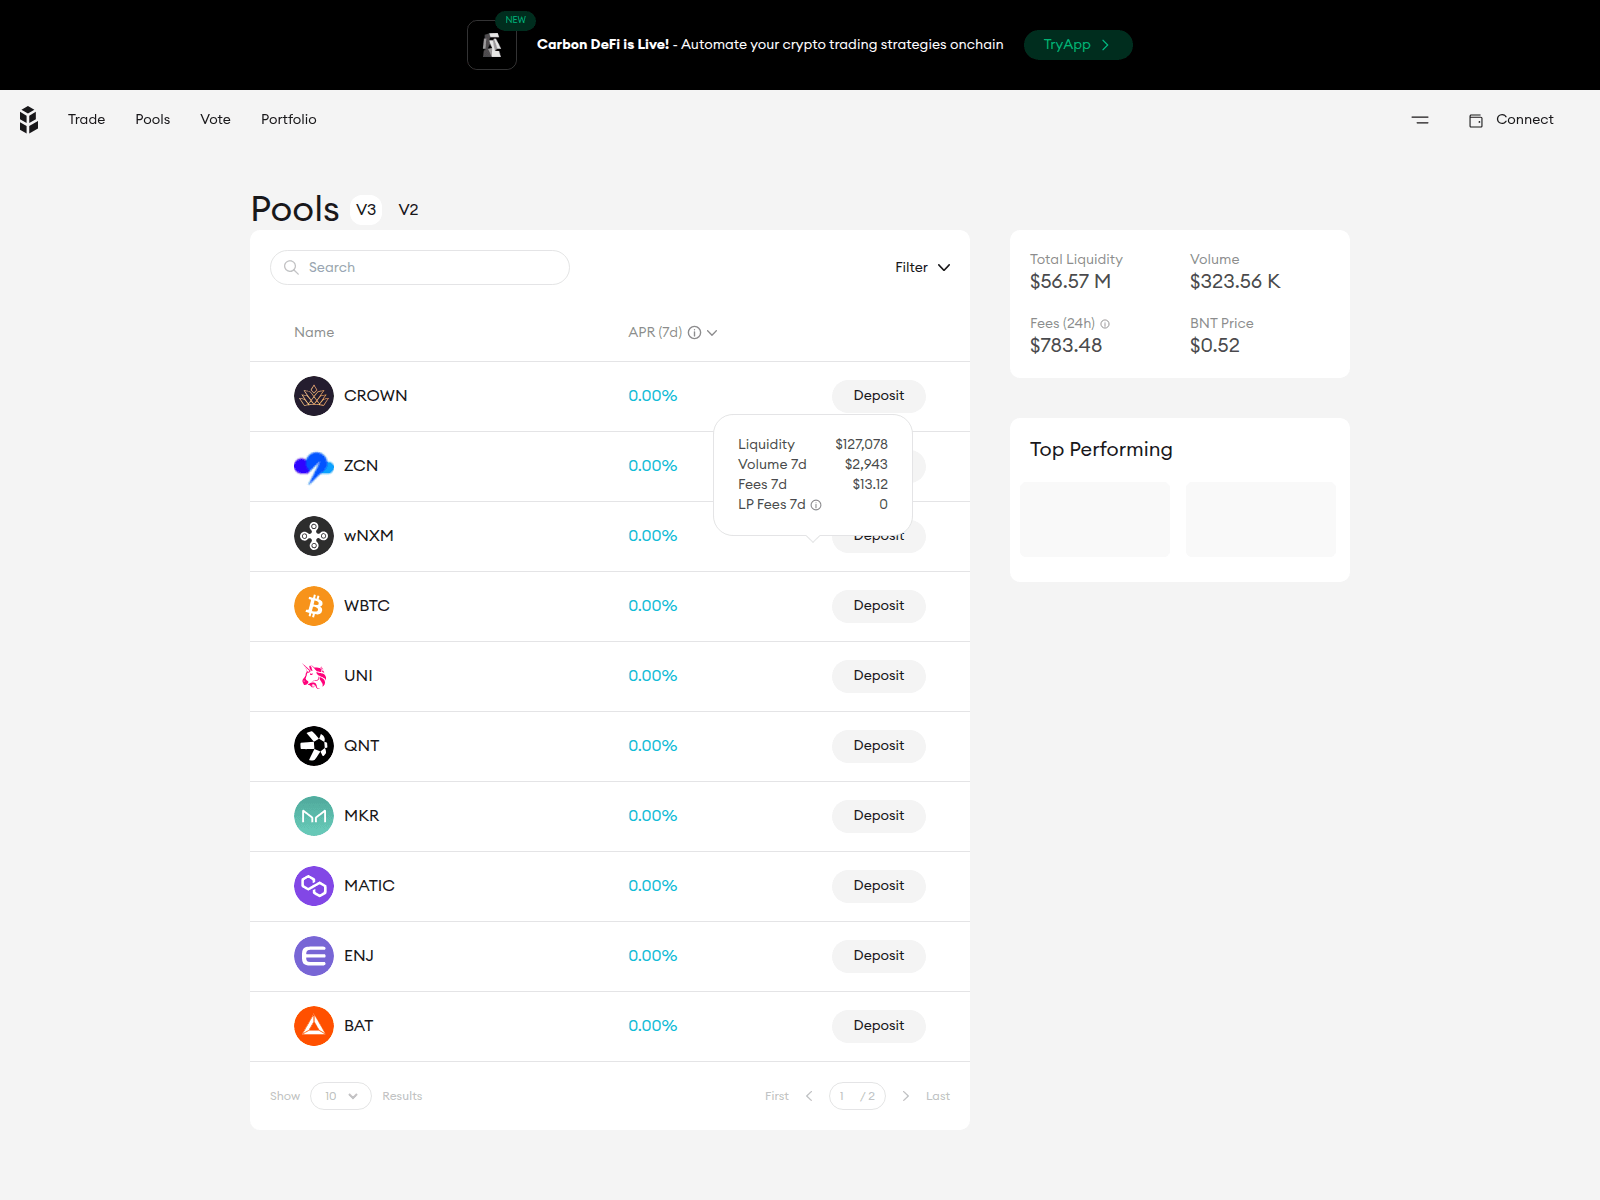Select the MKR Maker icon
Viewport: 1600px width, 1200px height.
point(313,815)
